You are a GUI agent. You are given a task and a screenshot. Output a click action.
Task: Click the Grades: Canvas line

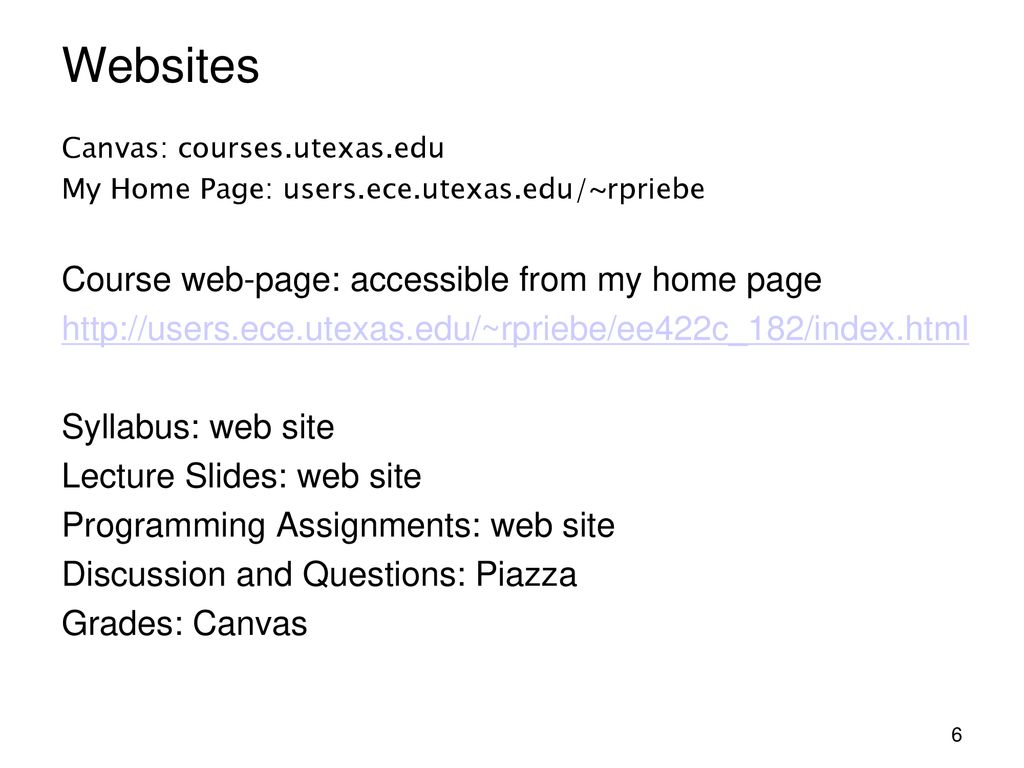coord(184,624)
